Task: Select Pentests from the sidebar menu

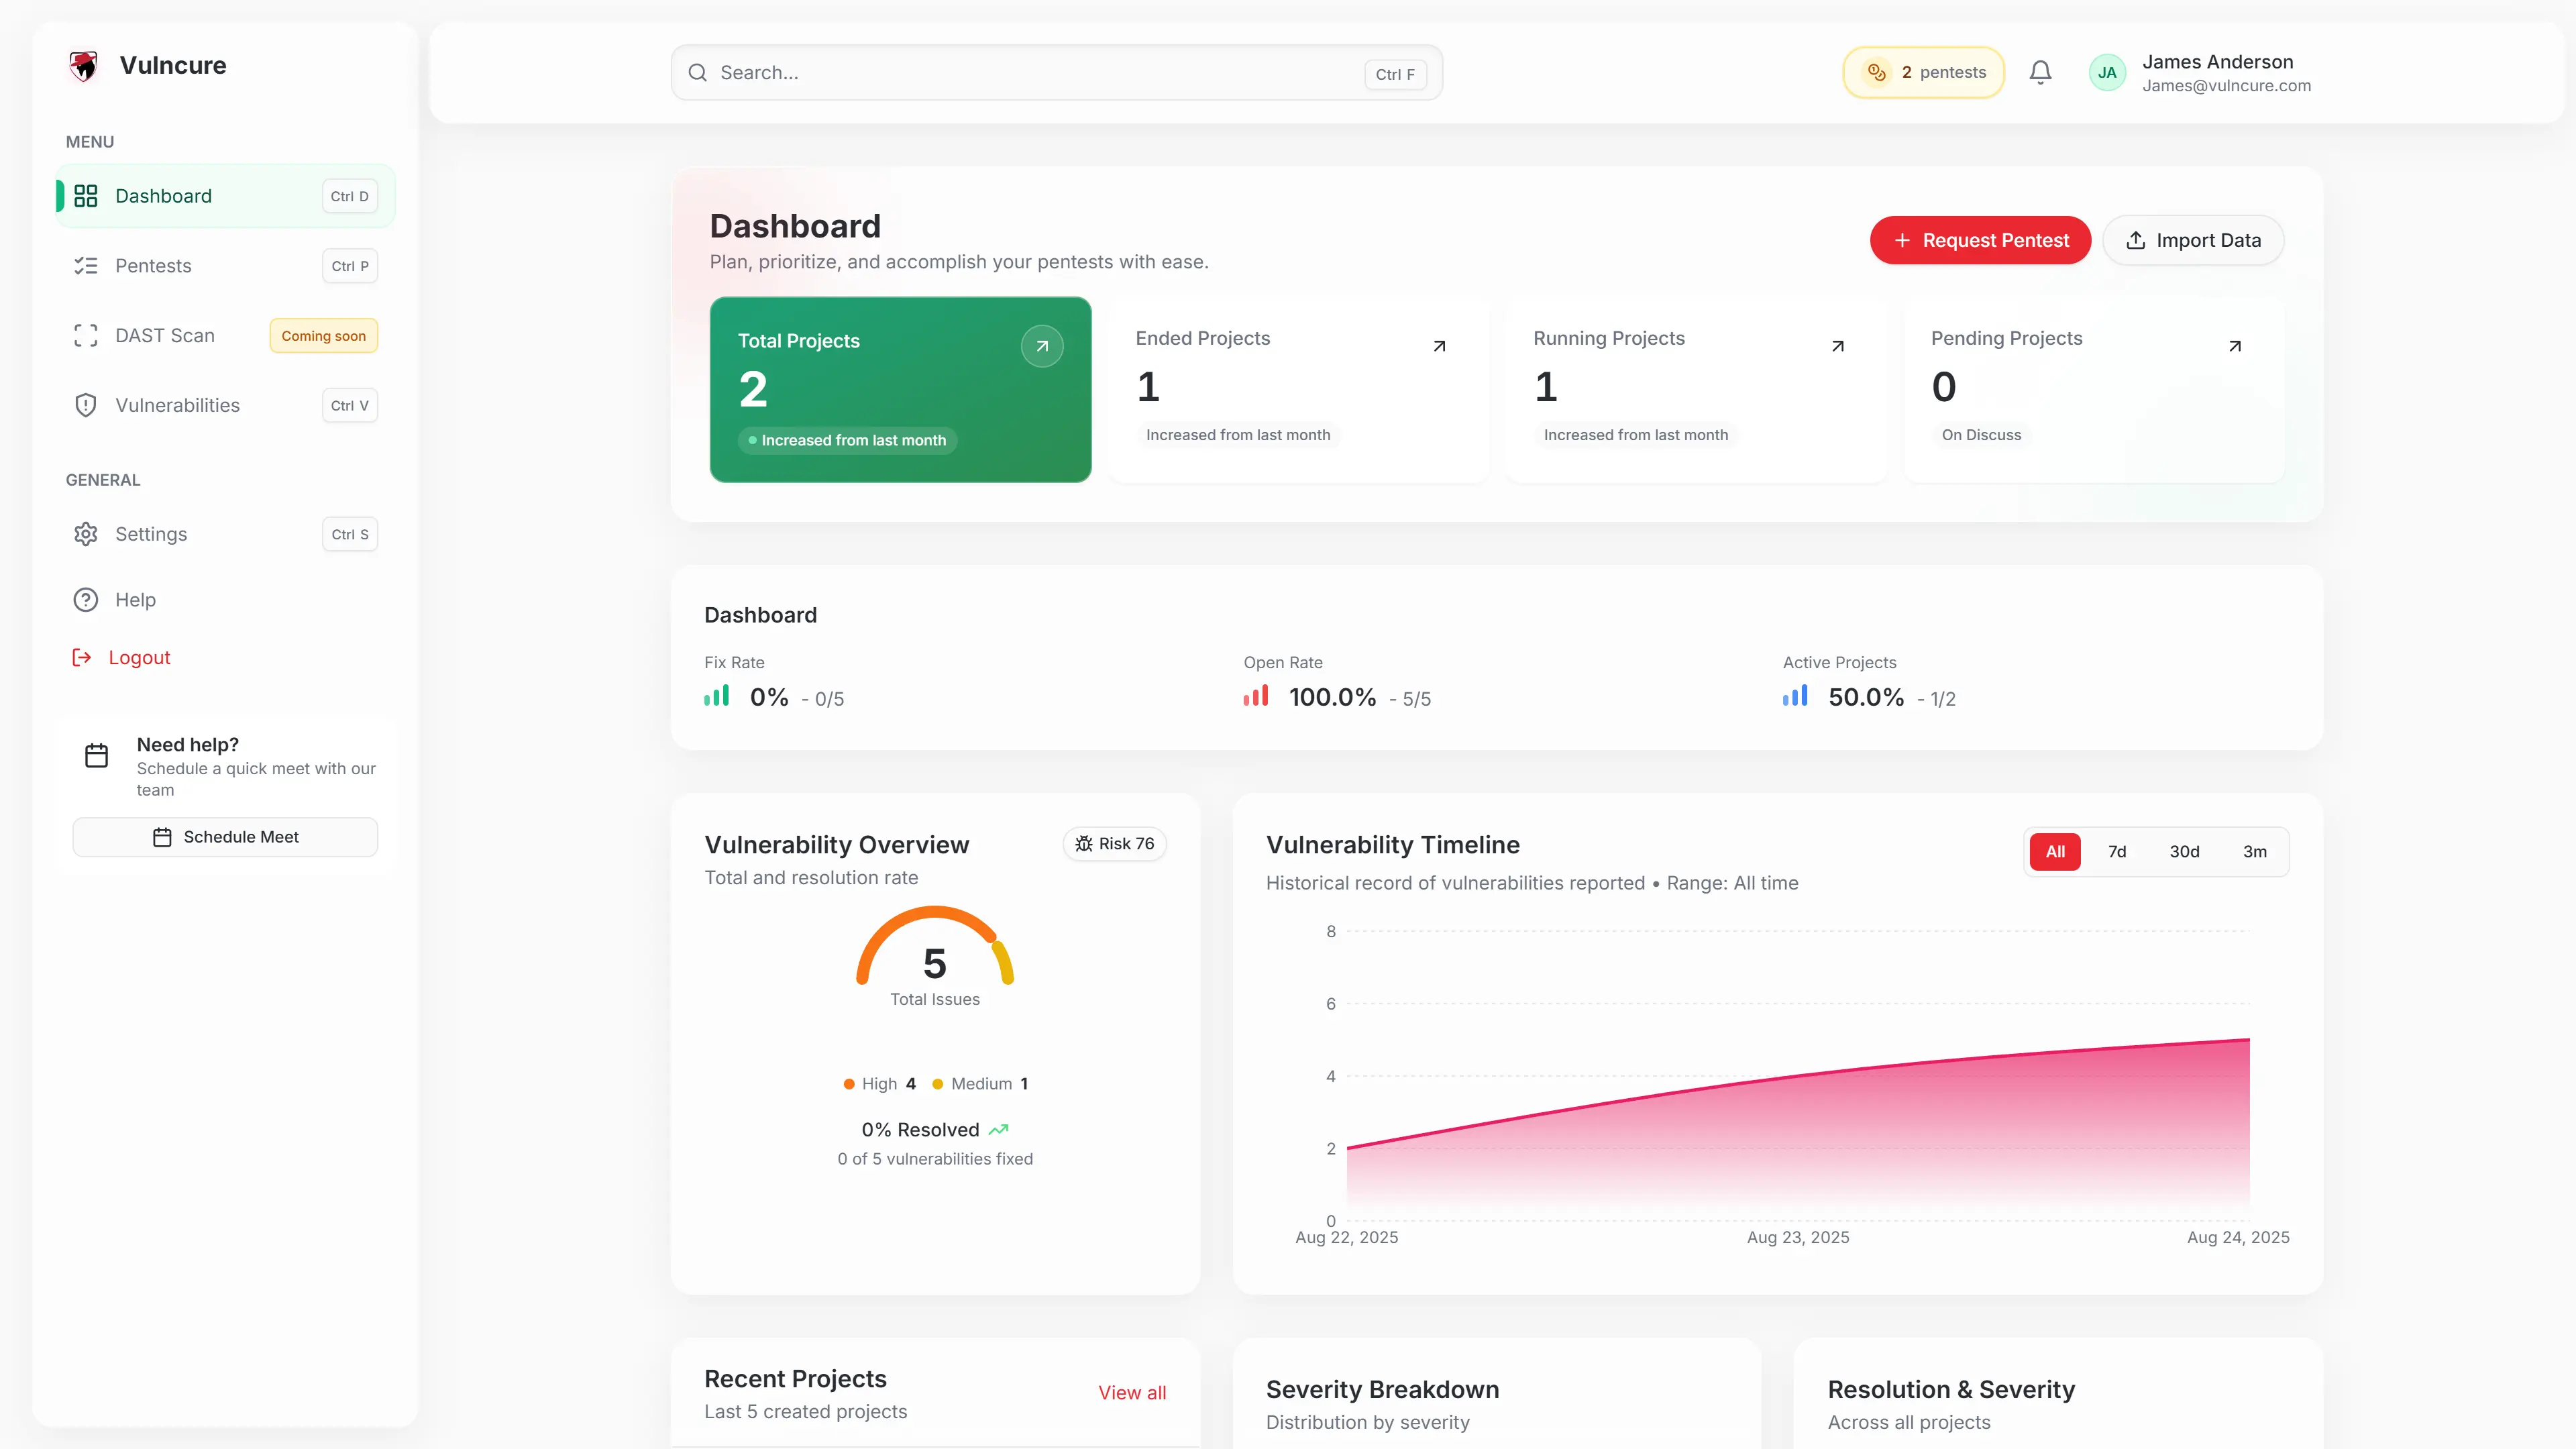Action: (x=153, y=265)
